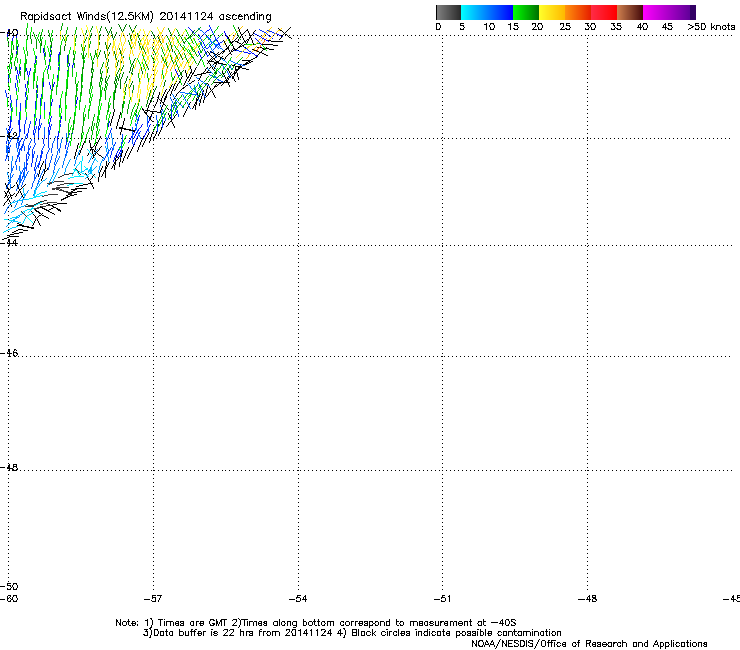Click the cyan-blue 5-15 knots color swatch

487,12
